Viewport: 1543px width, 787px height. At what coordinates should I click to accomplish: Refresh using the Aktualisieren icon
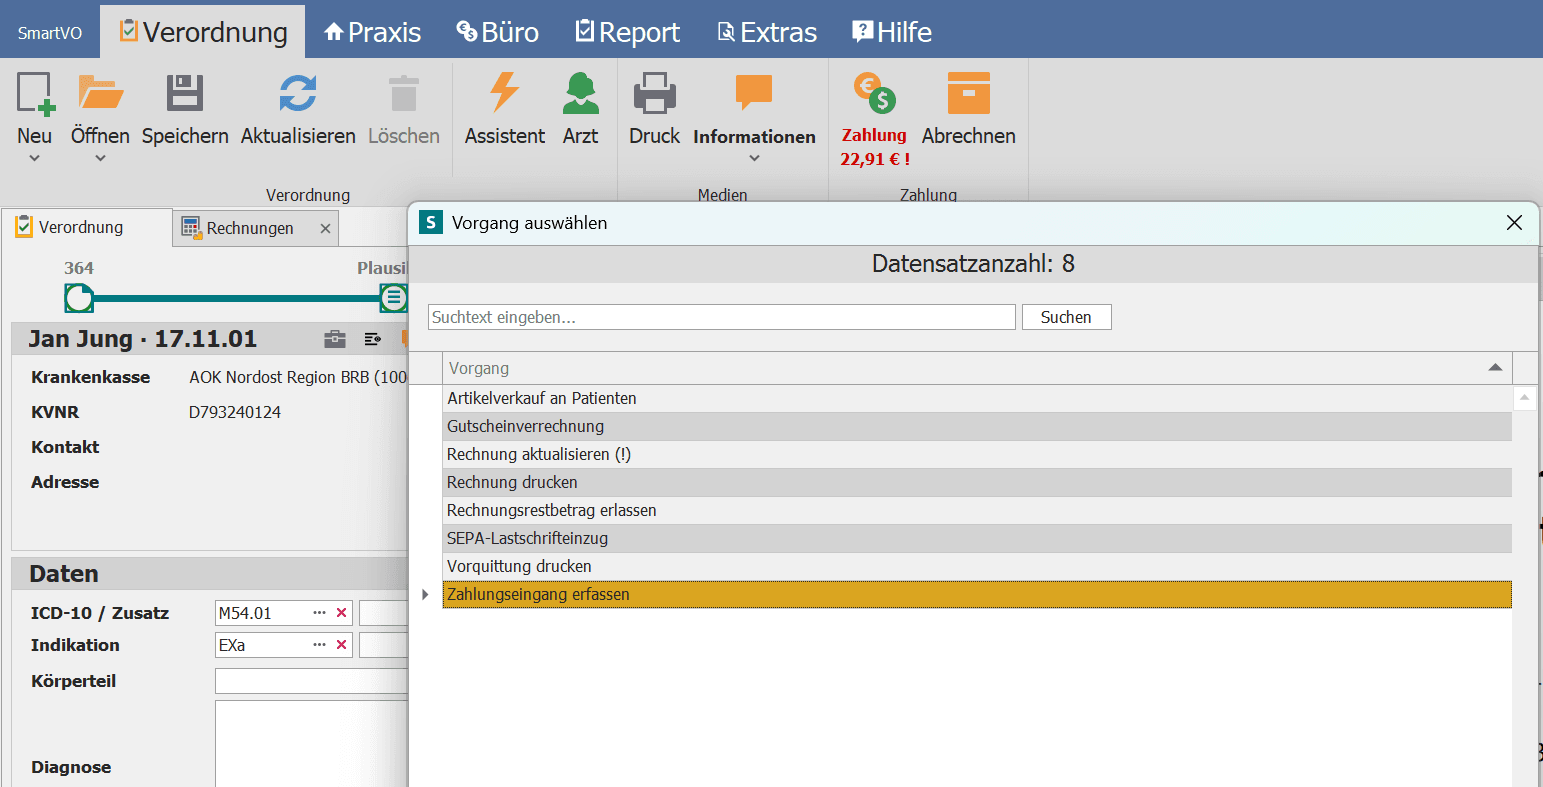[x=298, y=93]
